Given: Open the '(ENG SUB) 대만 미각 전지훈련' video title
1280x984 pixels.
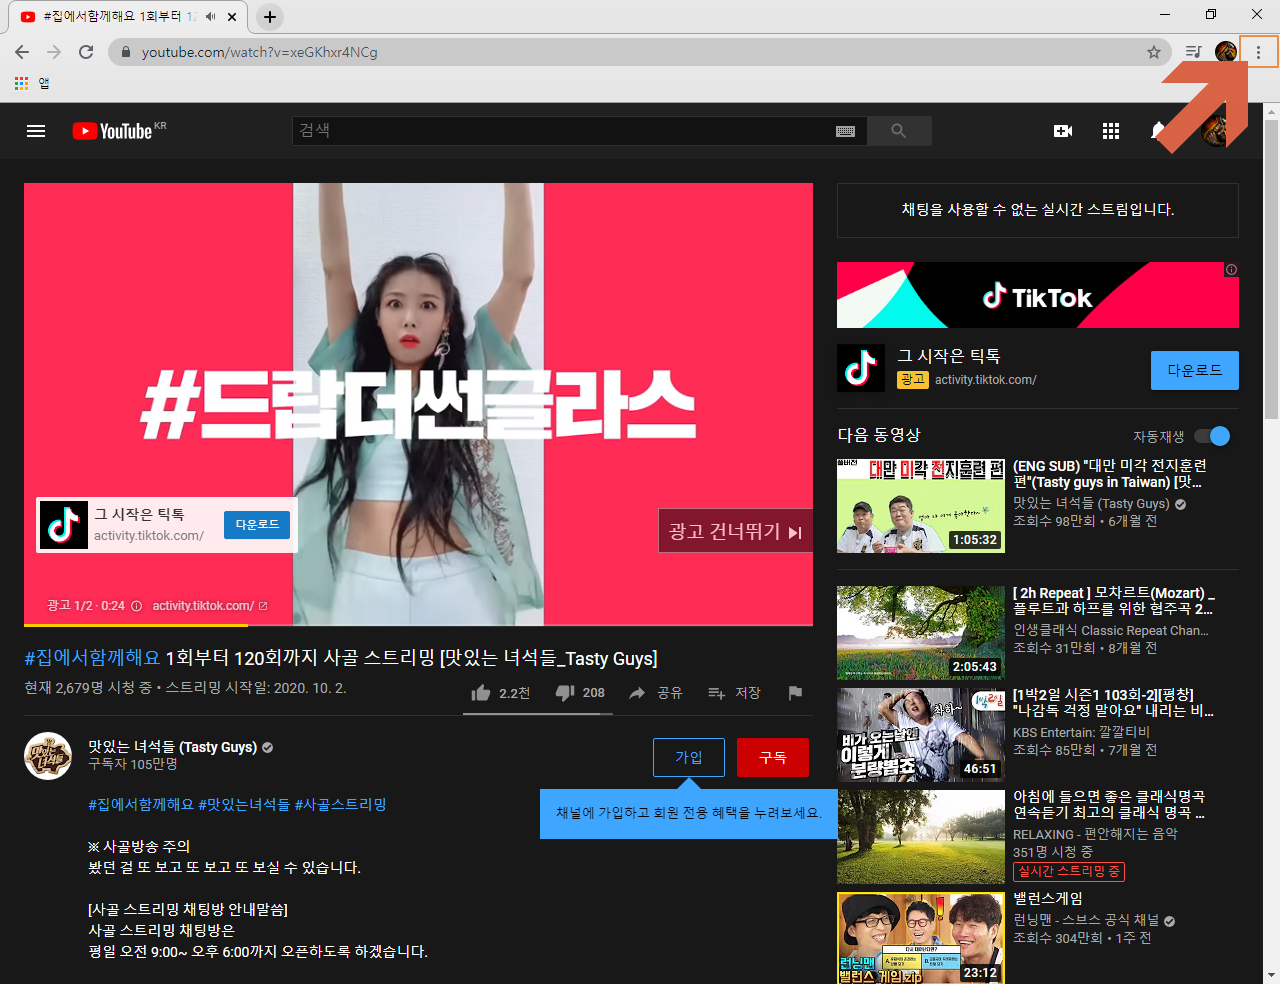Looking at the screenshot, I should 1110,474.
